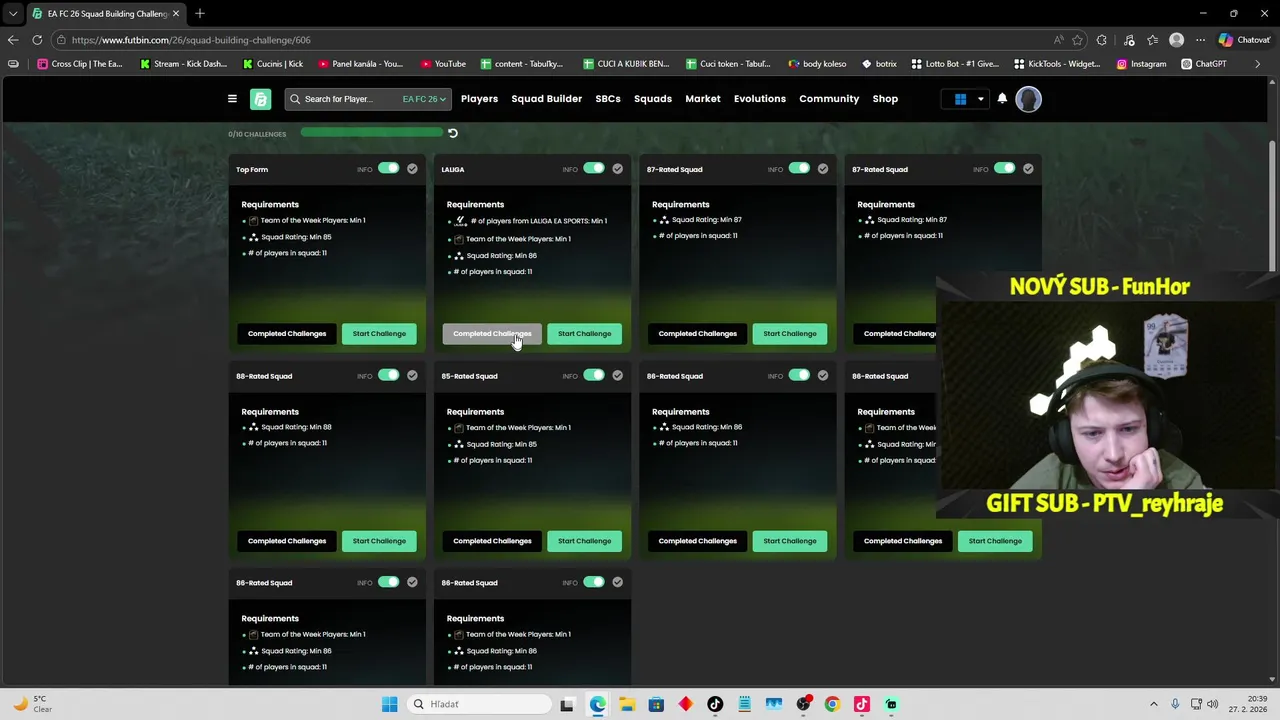The width and height of the screenshot is (1280, 720).
Task: Reset challenge progress with circular arrow icon
Action: pyautogui.click(x=452, y=133)
